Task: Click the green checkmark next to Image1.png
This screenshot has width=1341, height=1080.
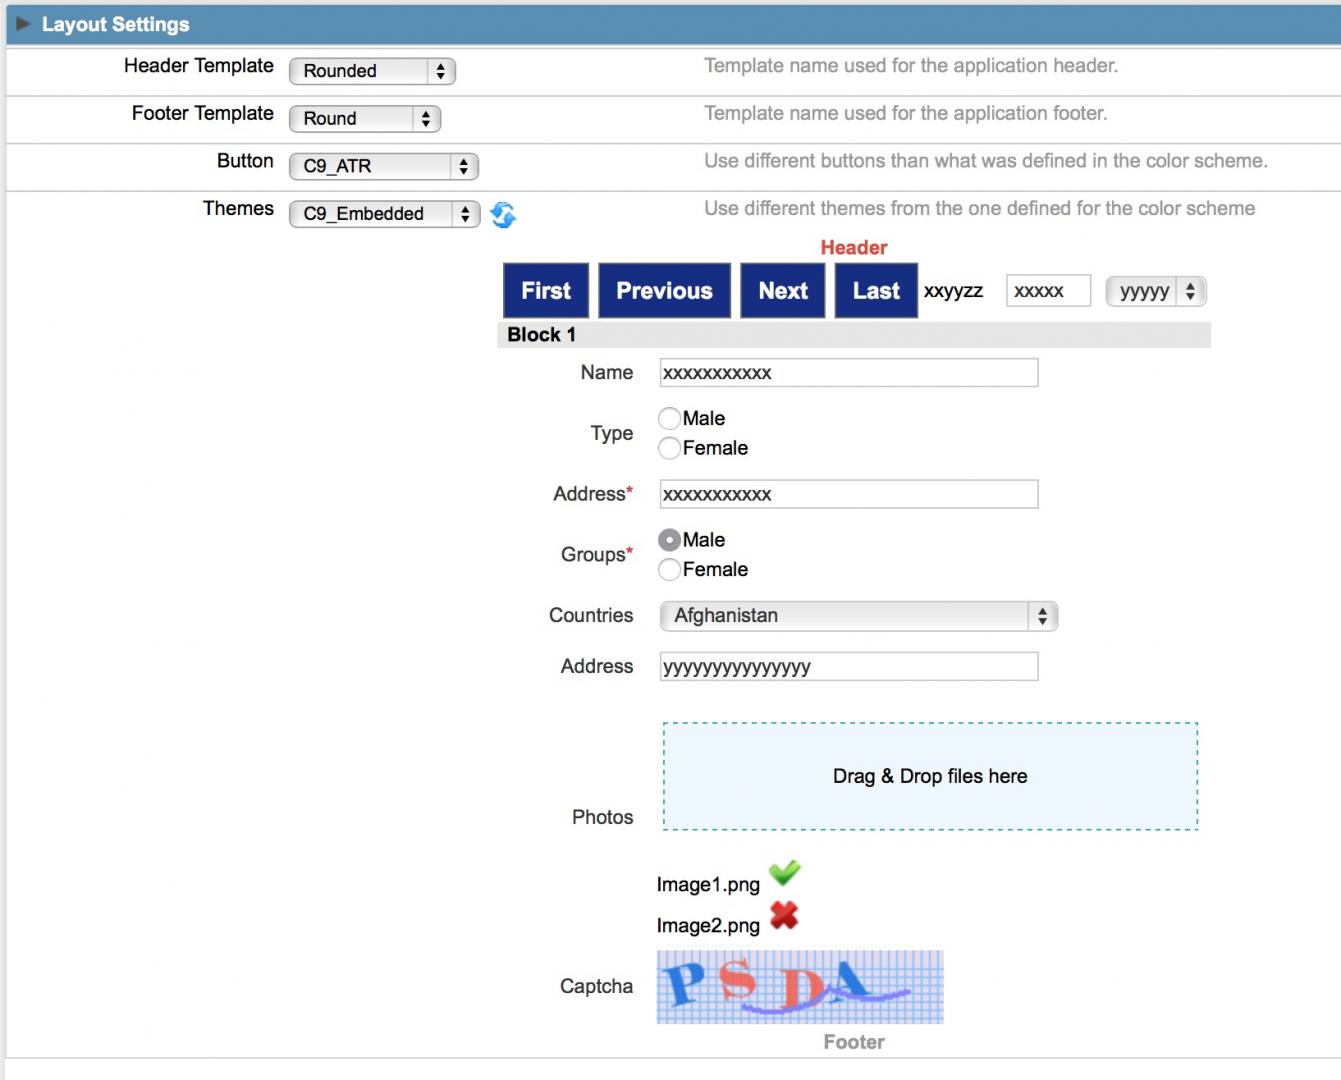Action: tap(786, 873)
